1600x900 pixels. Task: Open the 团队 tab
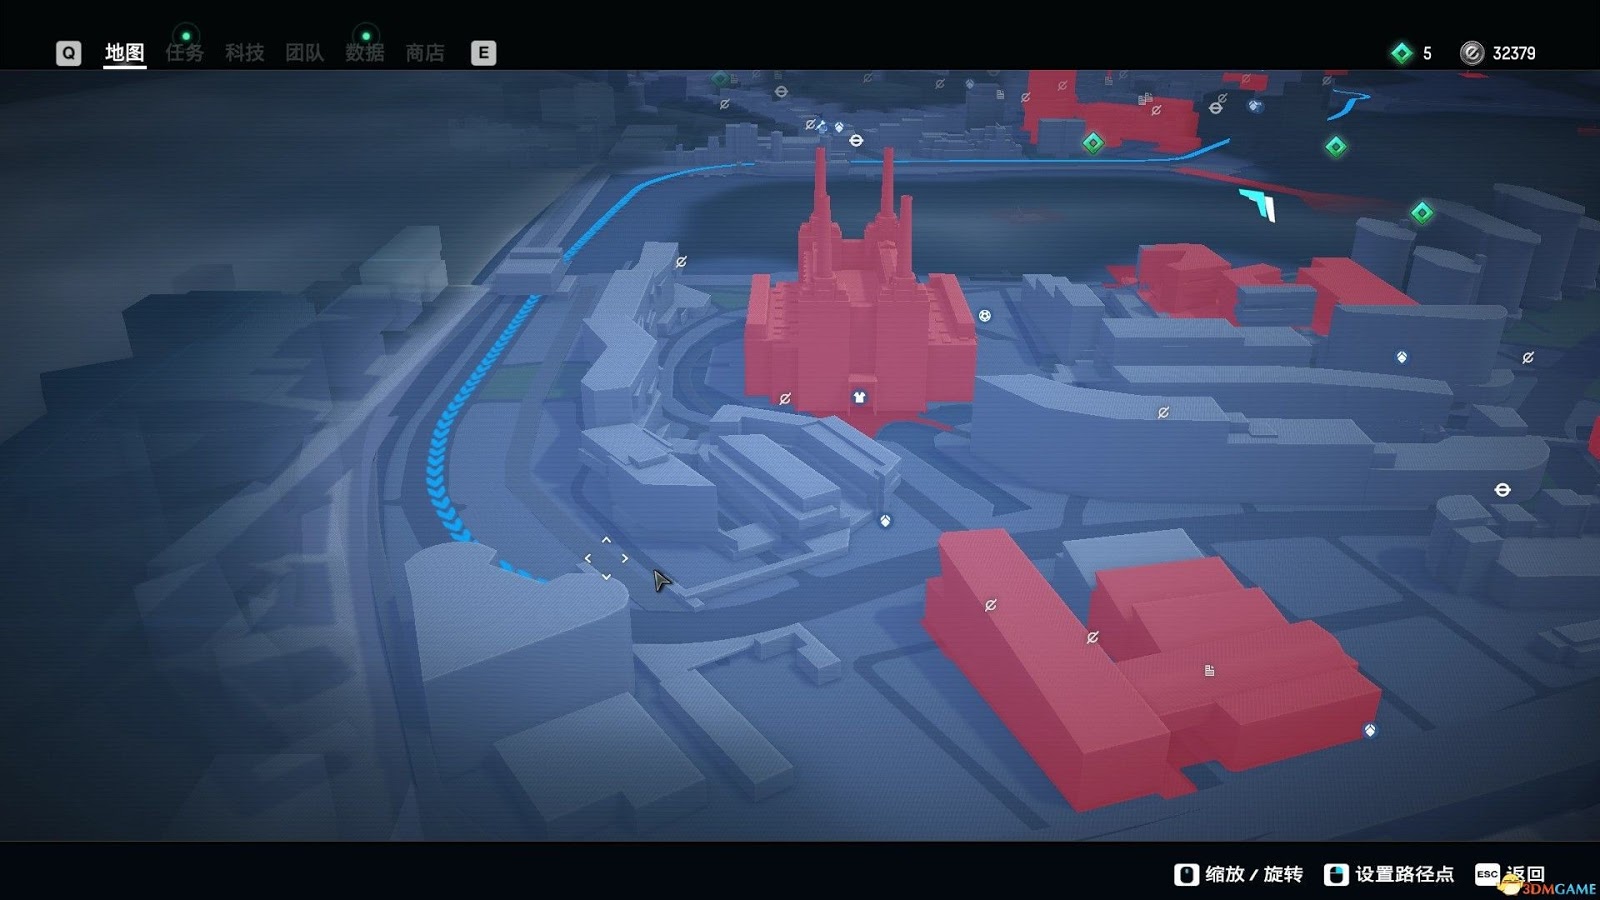[305, 53]
